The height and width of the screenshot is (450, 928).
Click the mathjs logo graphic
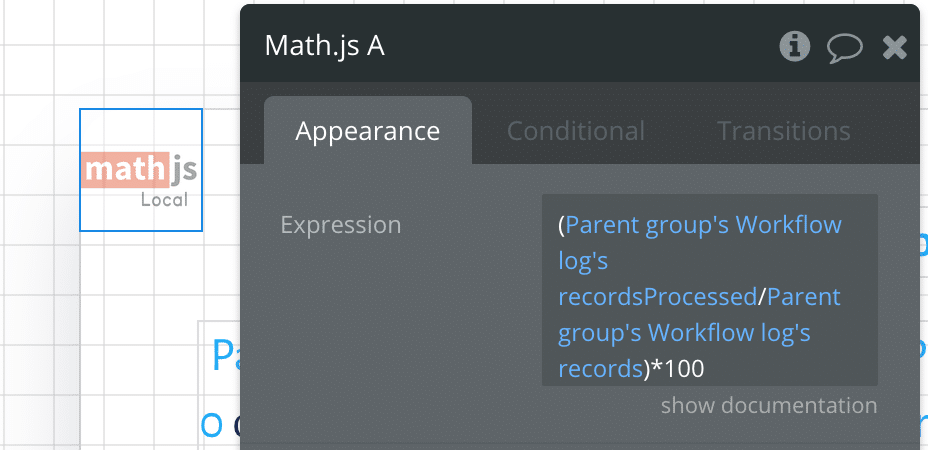point(139,170)
